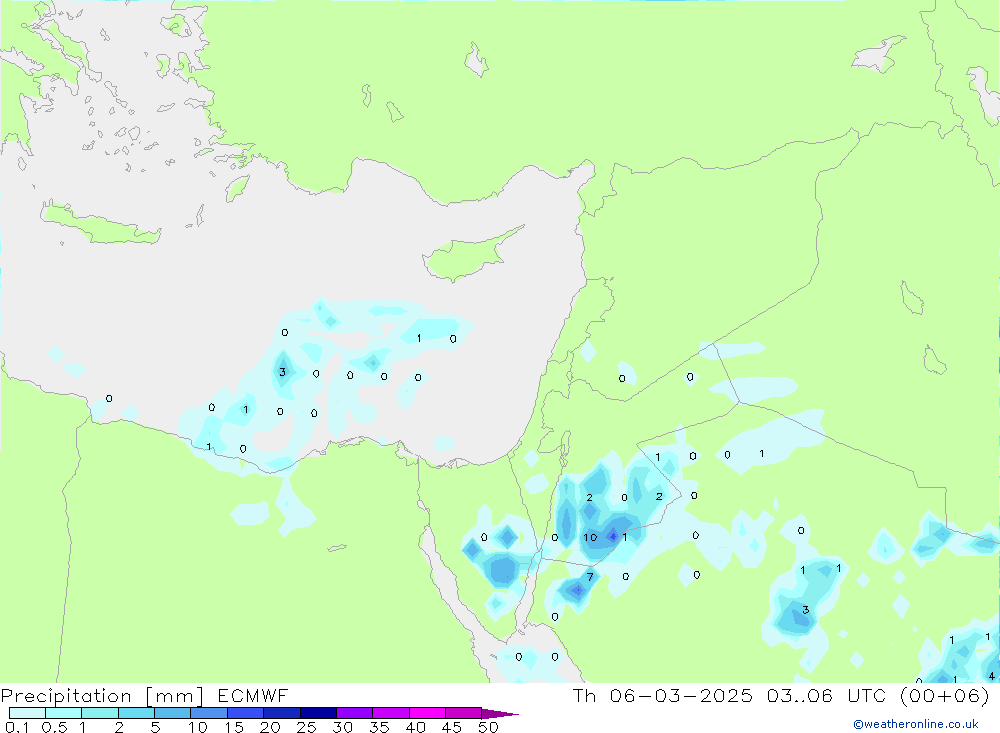This screenshot has height=733, width=1000.
Task: Pick the 15–20 mm royal blue swatch
Action: tap(246, 713)
